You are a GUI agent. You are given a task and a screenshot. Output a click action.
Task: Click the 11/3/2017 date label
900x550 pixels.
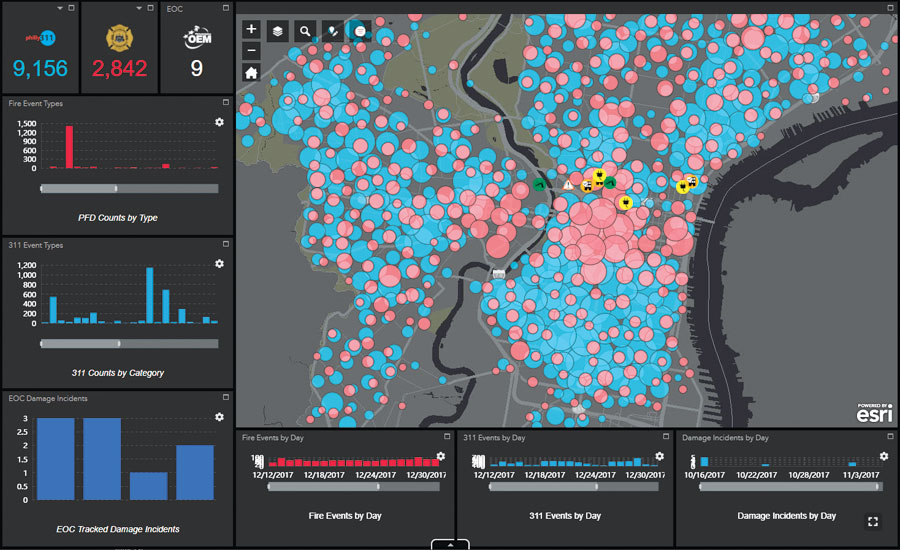point(861,475)
